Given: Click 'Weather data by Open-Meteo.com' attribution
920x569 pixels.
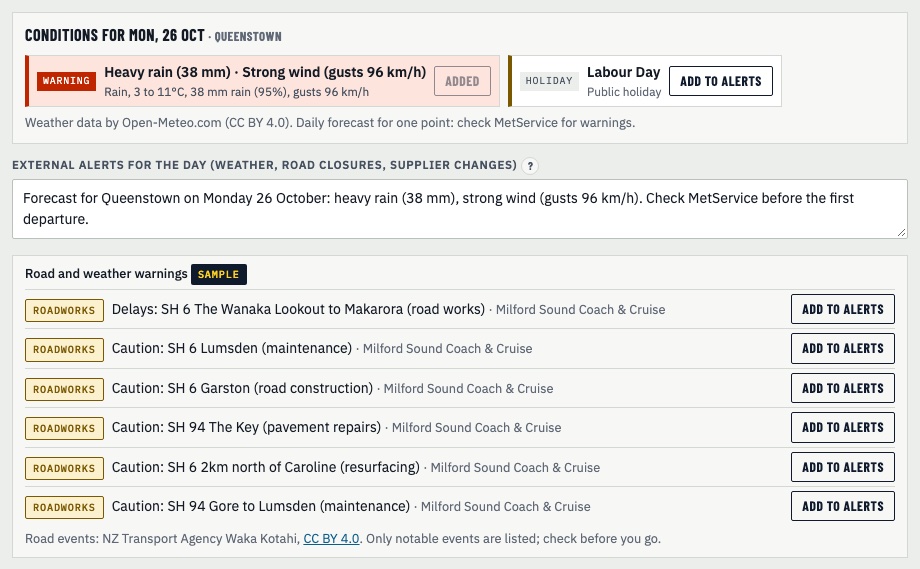Looking at the screenshot, I should point(330,123).
